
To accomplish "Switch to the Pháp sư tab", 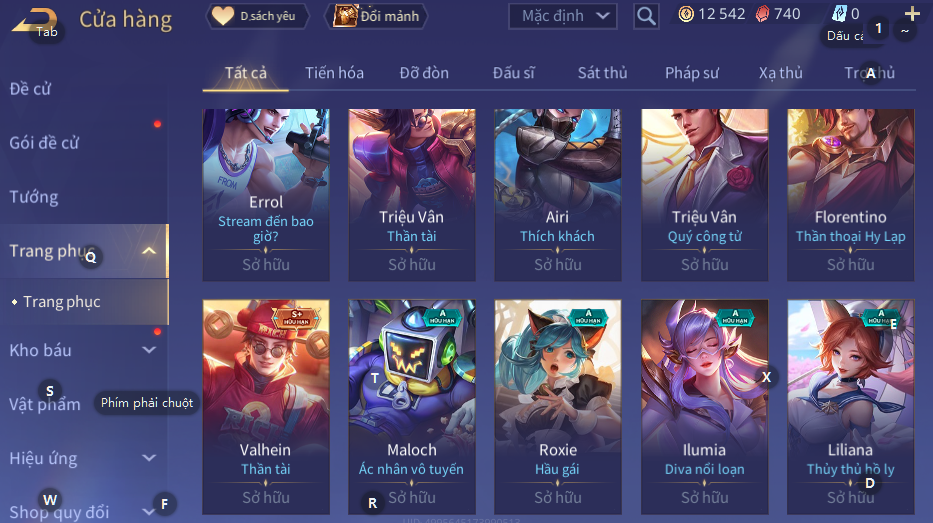I will click(692, 73).
